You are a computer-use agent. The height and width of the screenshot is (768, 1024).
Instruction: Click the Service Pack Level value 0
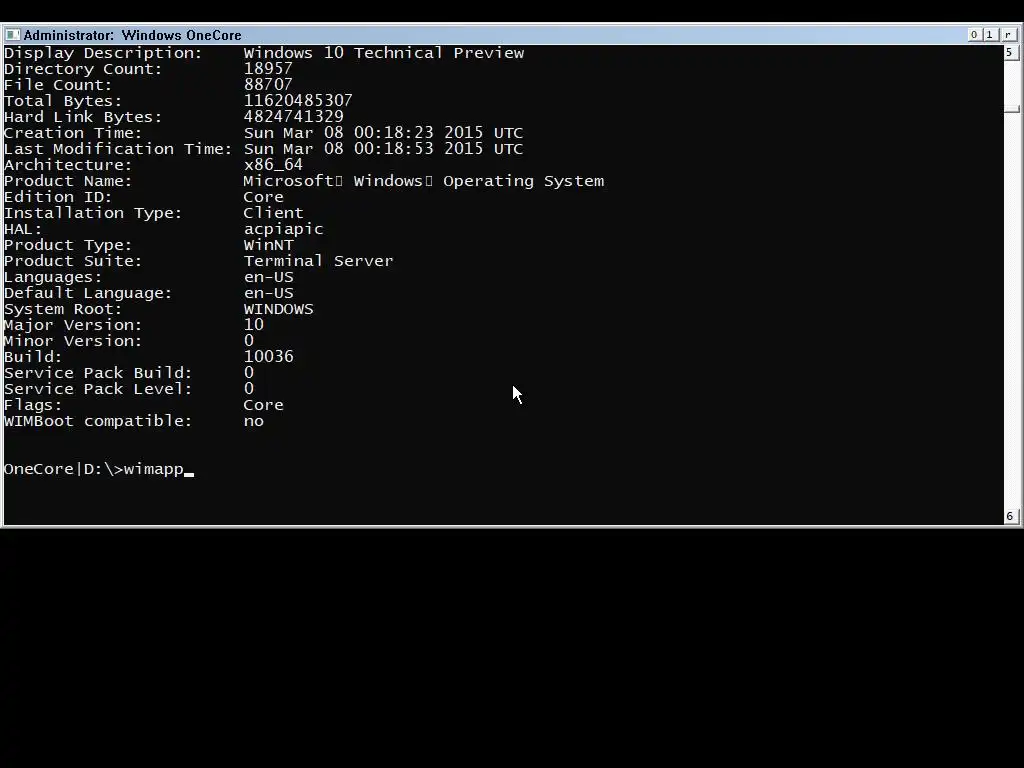[249, 389]
